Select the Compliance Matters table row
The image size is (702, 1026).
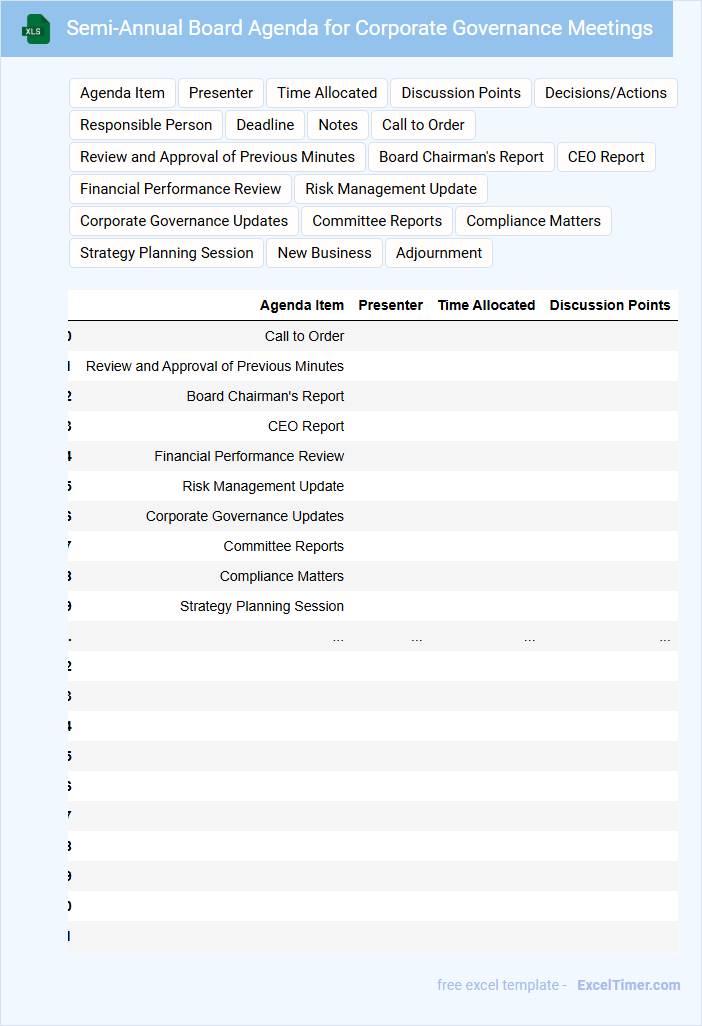pyautogui.click(x=282, y=576)
